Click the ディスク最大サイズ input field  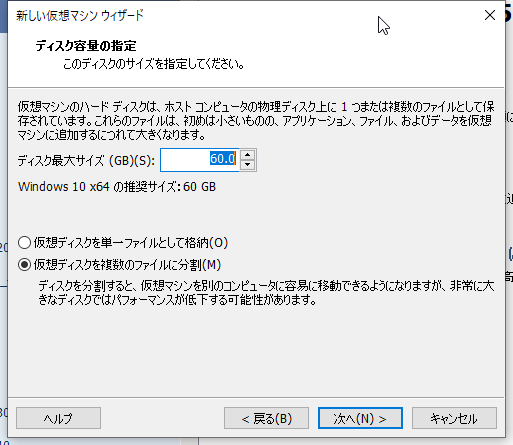click(x=199, y=160)
